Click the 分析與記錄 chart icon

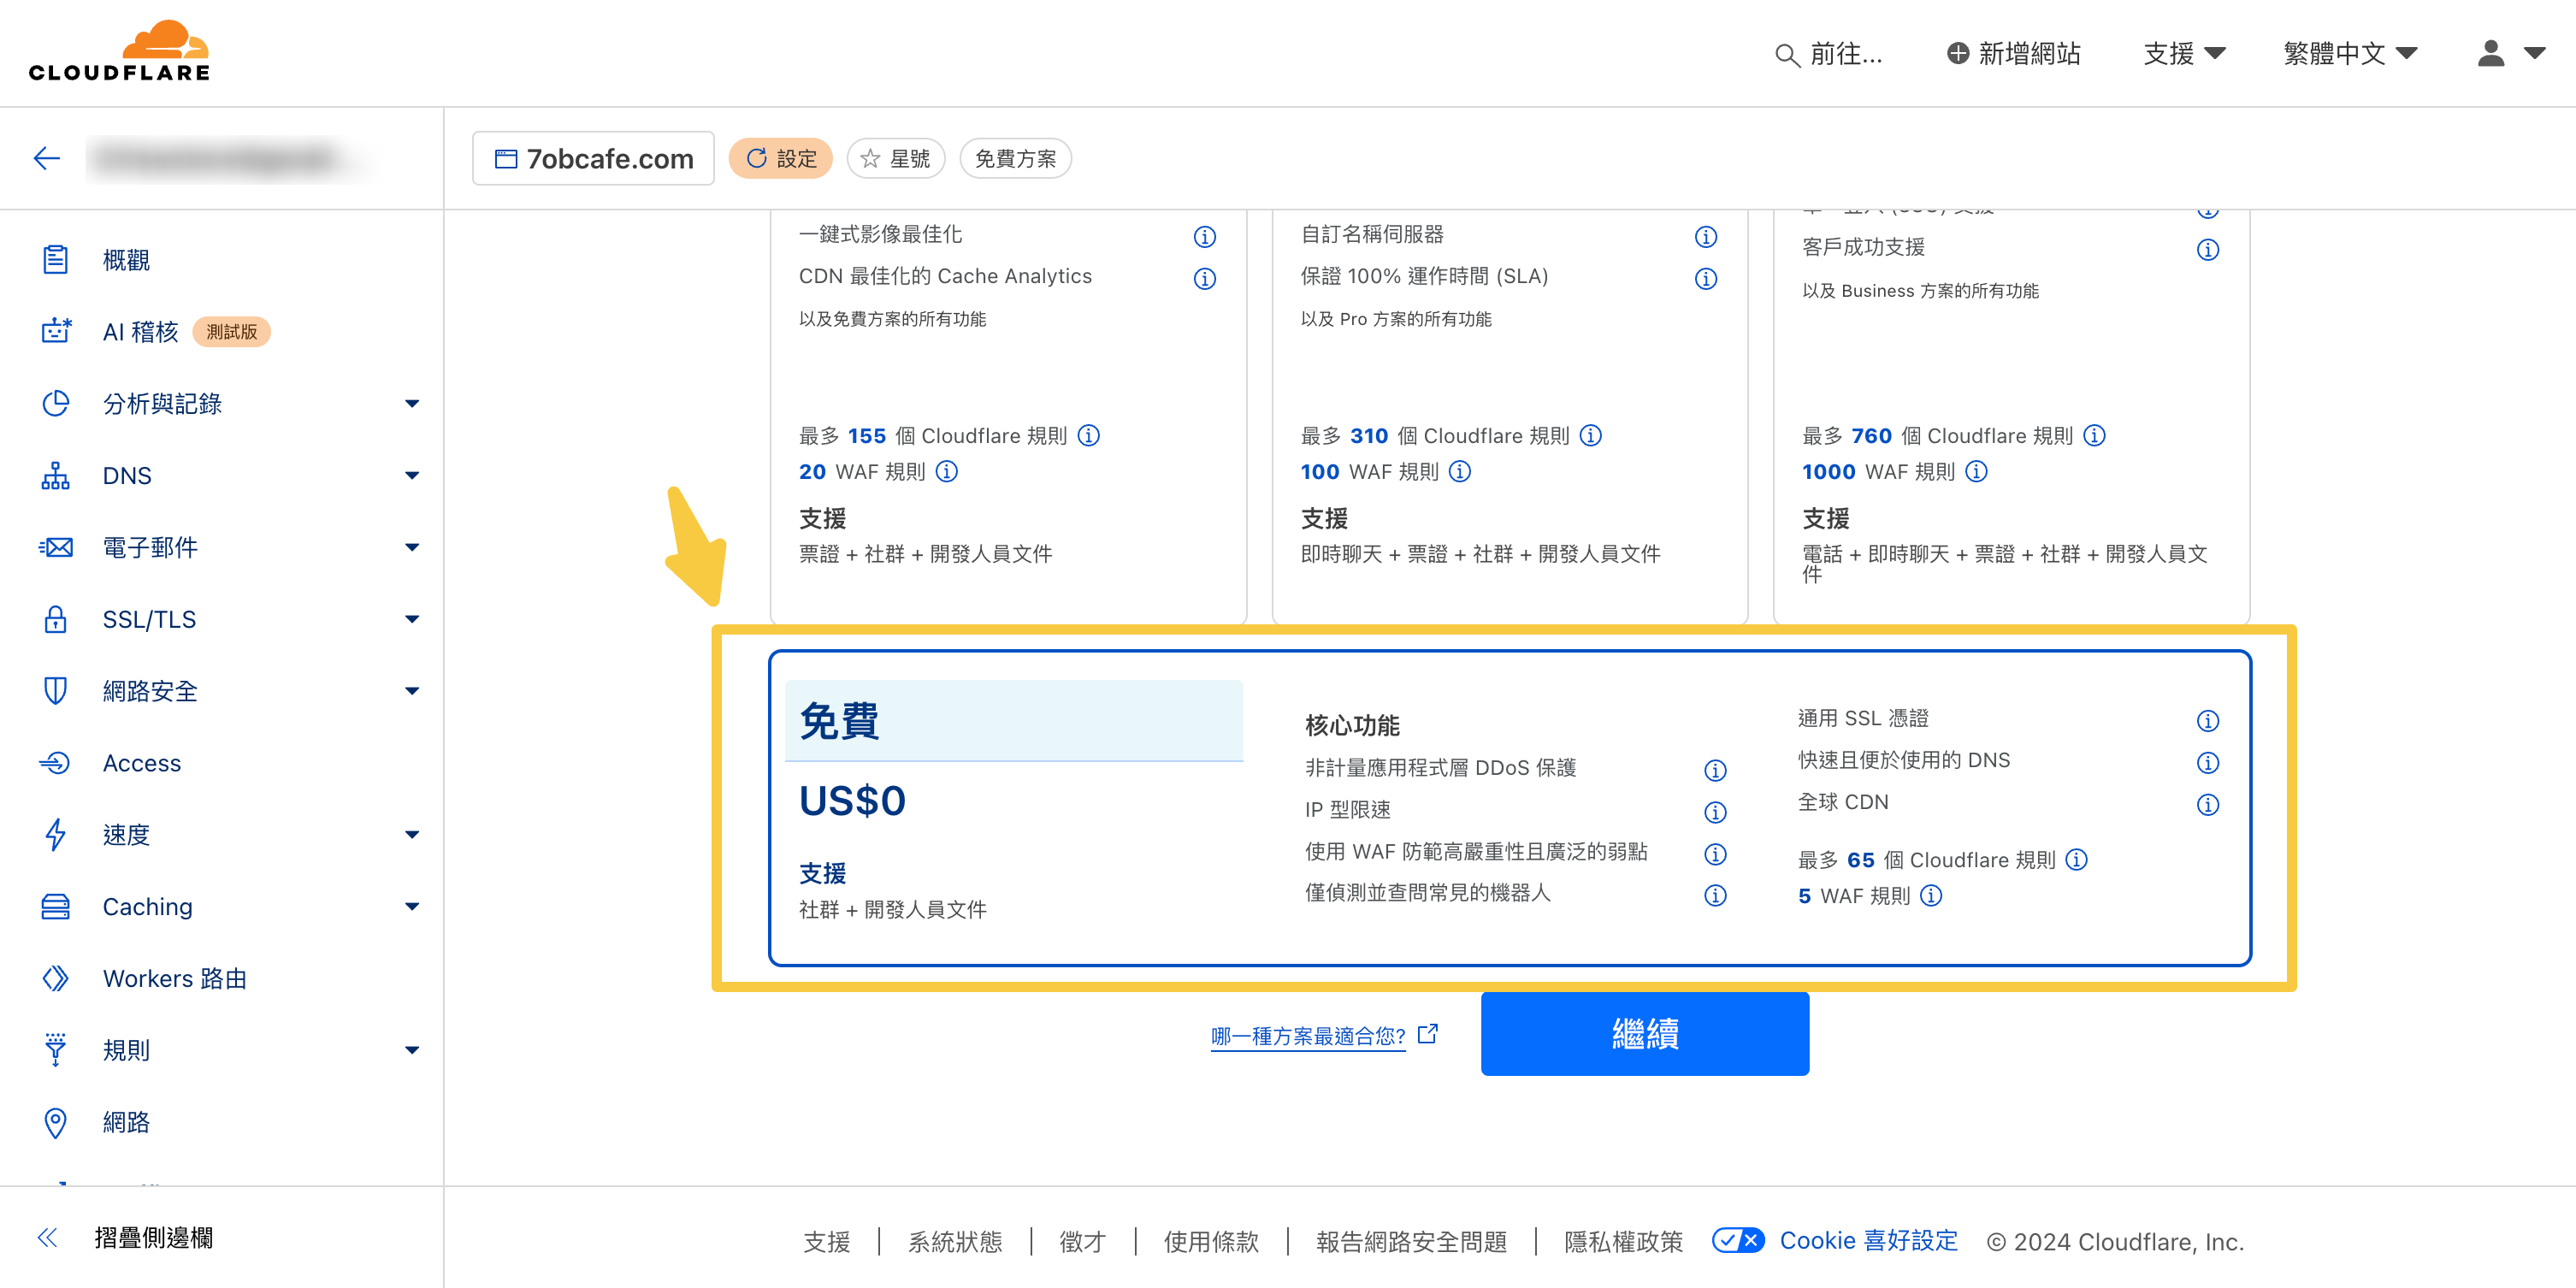(56, 403)
